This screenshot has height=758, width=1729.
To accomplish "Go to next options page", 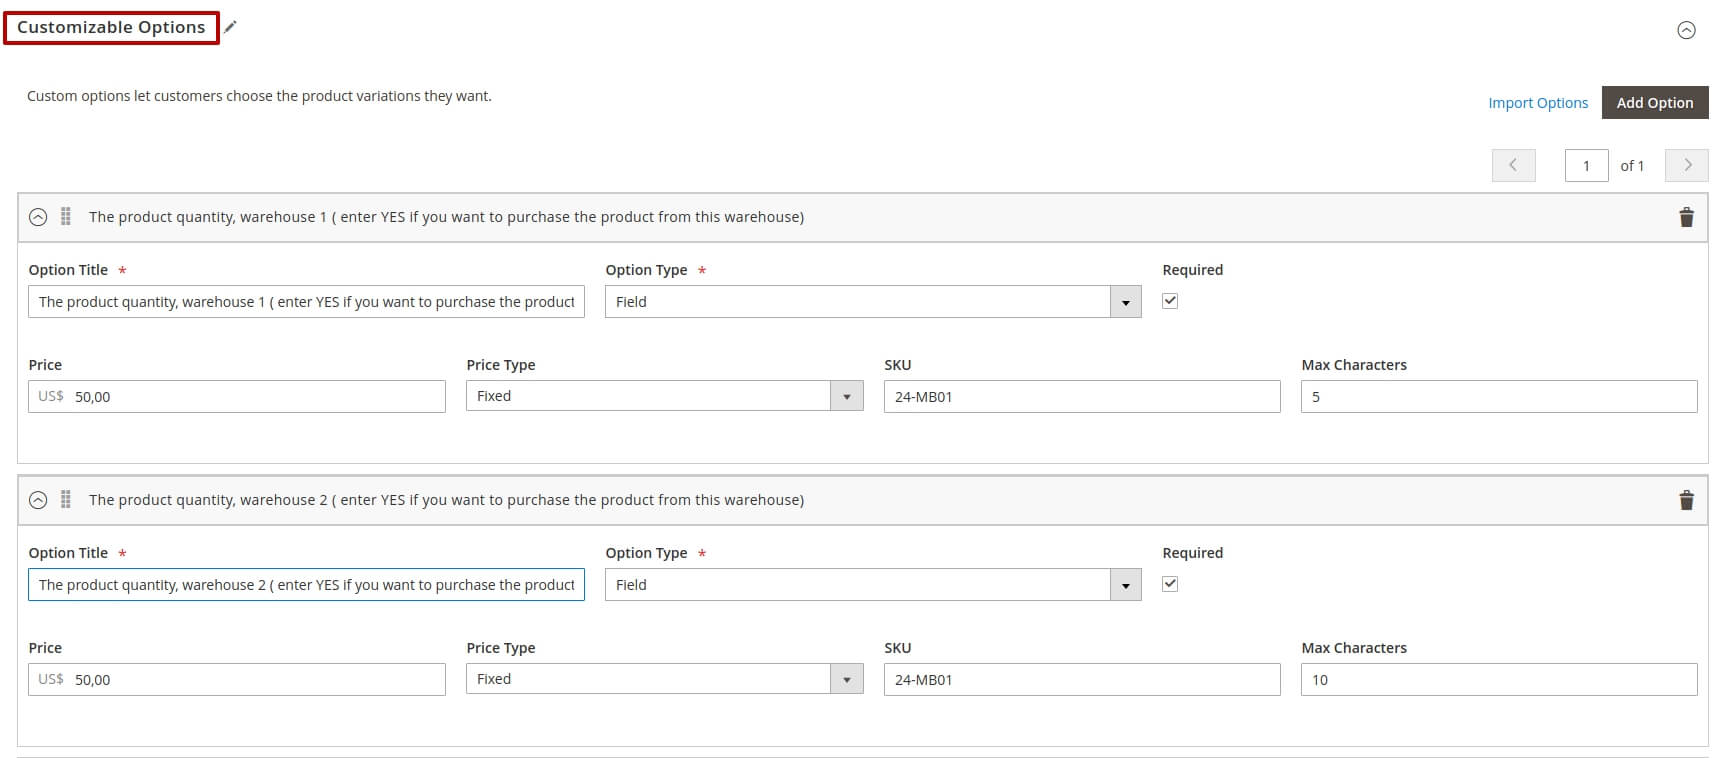I will pyautogui.click(x=1687, y=165).
